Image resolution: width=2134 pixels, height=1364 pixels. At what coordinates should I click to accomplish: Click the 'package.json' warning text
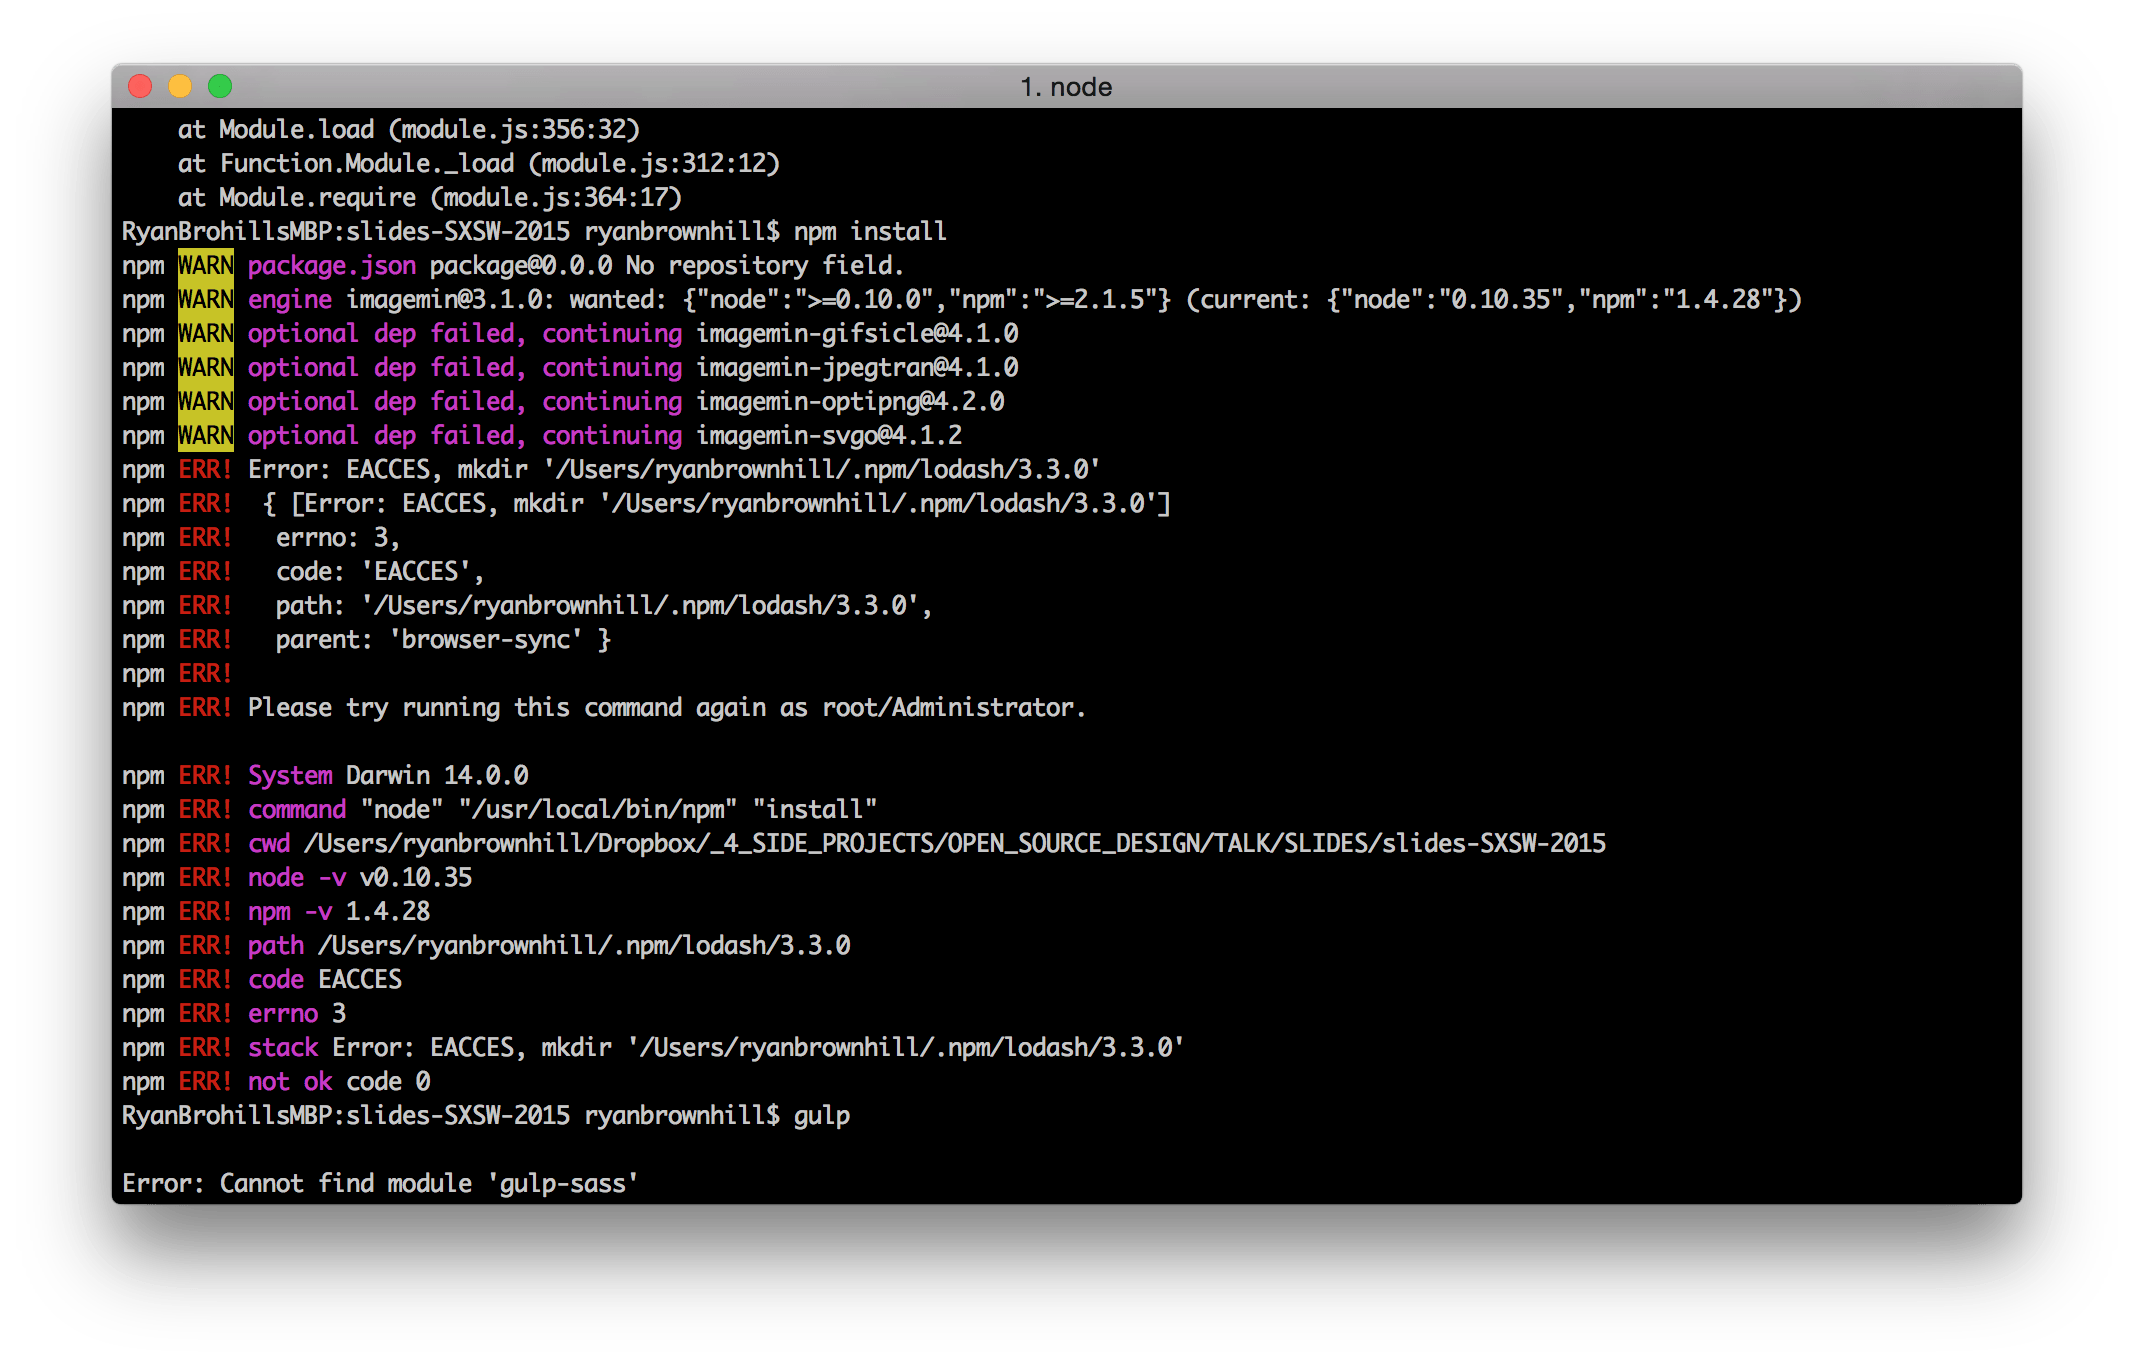pyautogui.click(x=332, y=266)
